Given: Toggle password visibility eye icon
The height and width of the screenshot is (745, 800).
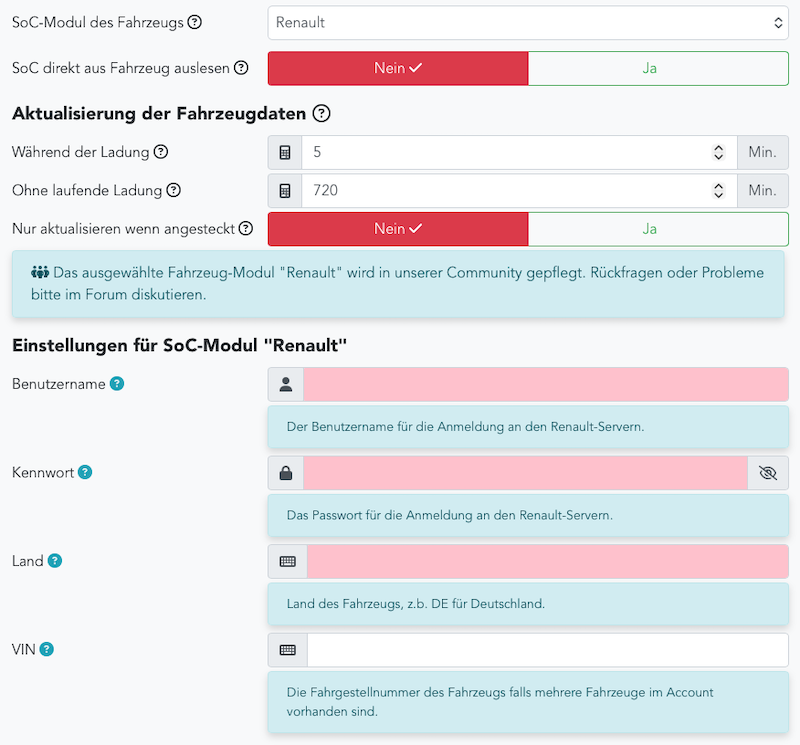Looking at the screenshot, I should pos(768,473).
